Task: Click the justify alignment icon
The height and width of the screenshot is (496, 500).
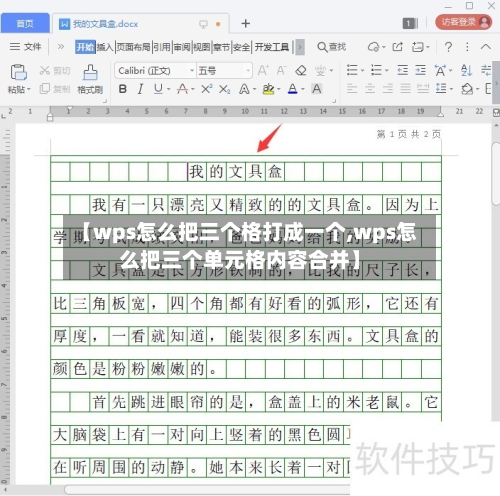Action: (x=406, y=89)
